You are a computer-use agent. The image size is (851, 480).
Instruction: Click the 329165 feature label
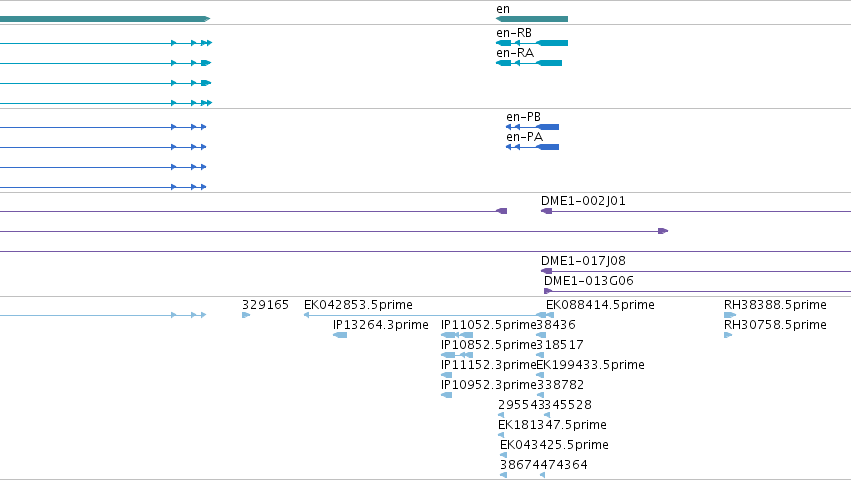click(265, 305)
